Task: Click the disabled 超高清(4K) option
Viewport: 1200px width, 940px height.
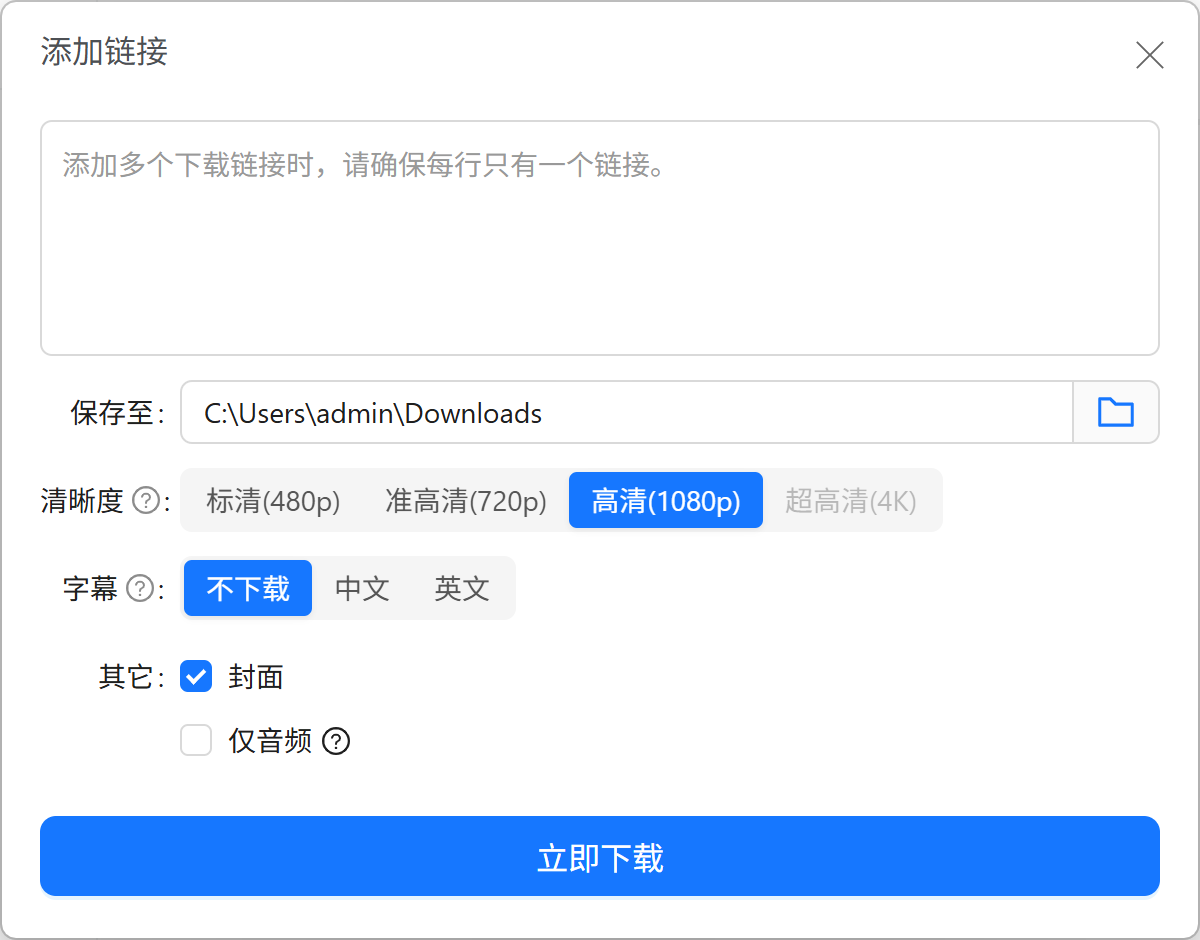Action: pos(853,500)
